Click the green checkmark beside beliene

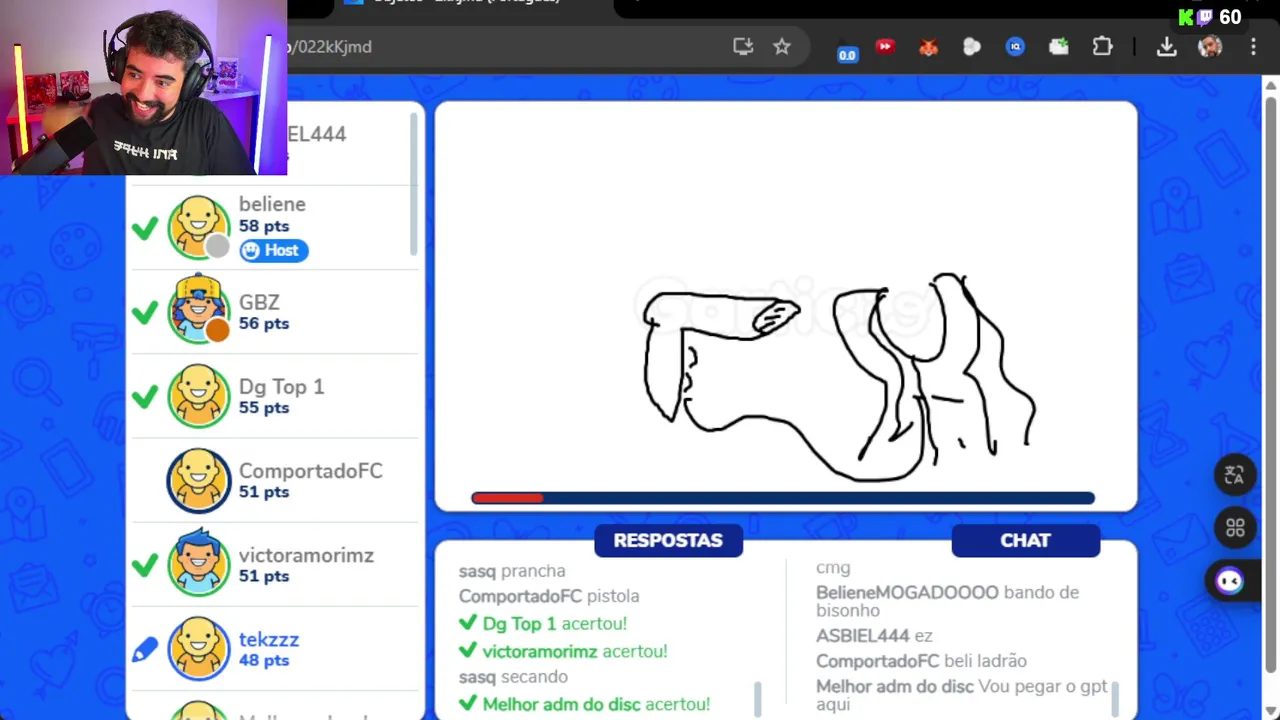145,229
